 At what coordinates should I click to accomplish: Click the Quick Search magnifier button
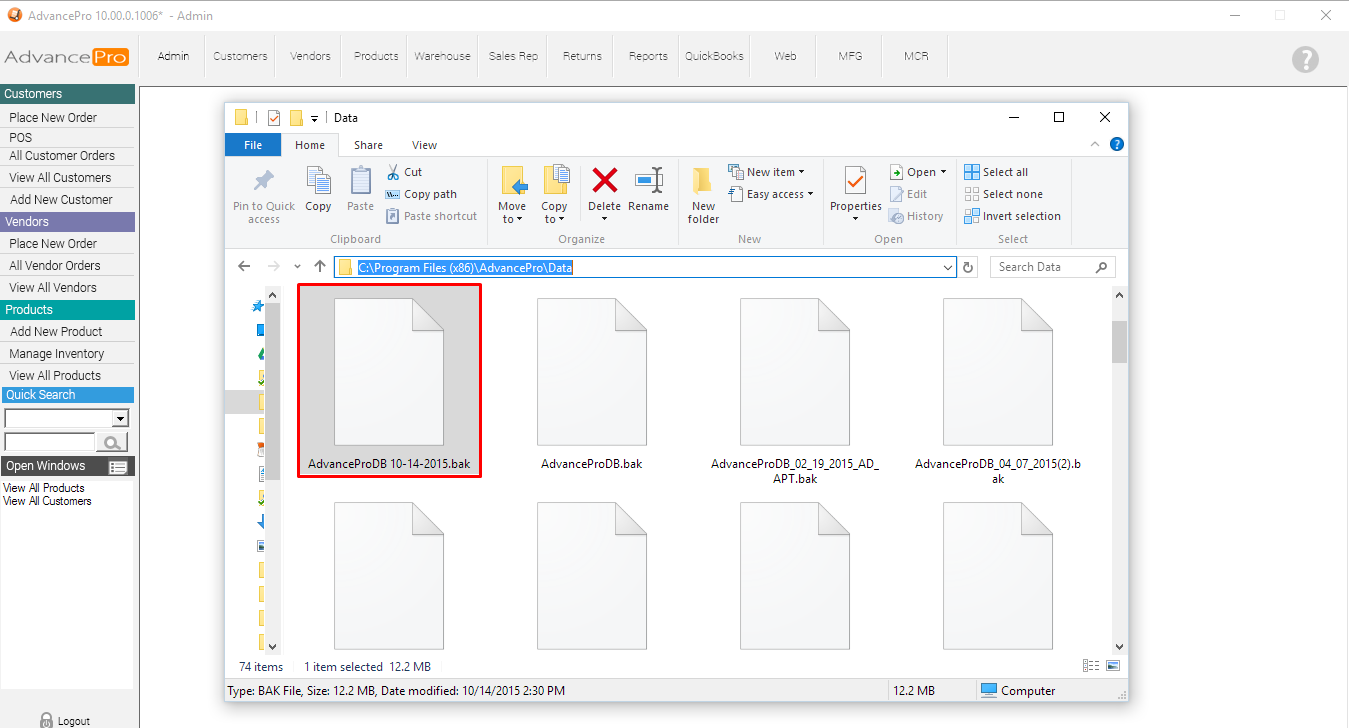(112, 442)
